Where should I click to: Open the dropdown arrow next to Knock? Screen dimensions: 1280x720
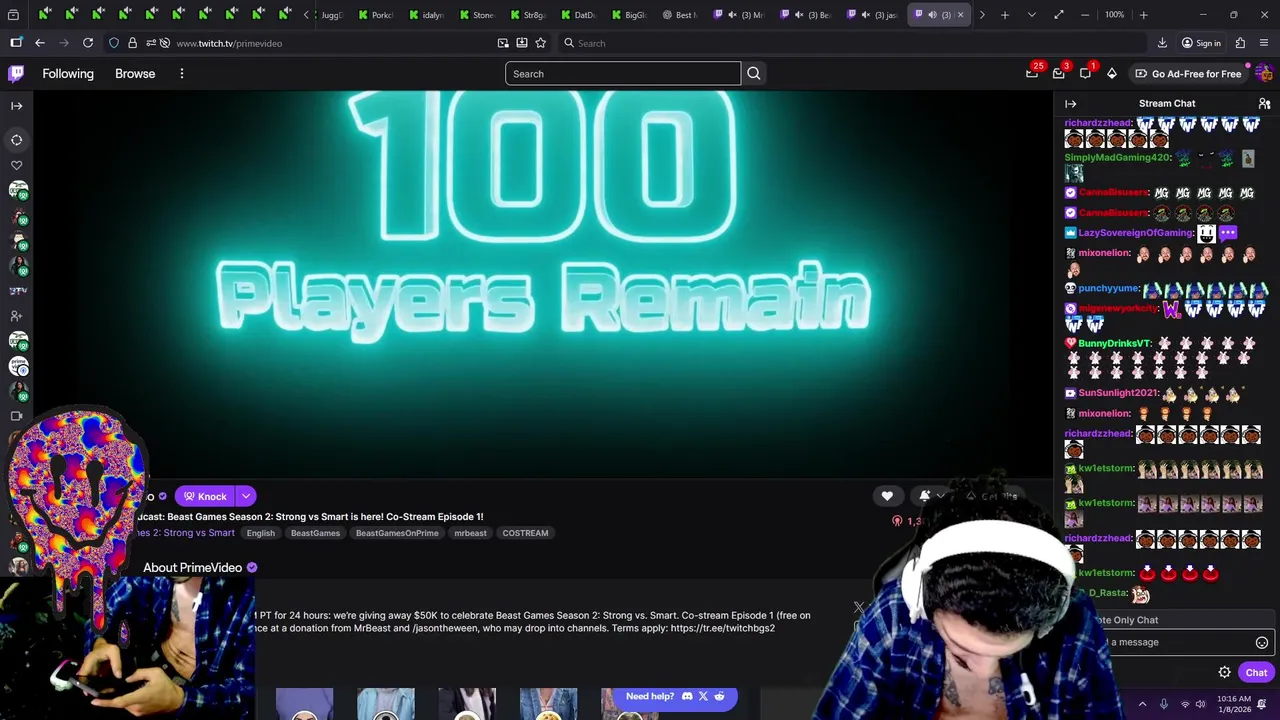click(x=246, y=496)
